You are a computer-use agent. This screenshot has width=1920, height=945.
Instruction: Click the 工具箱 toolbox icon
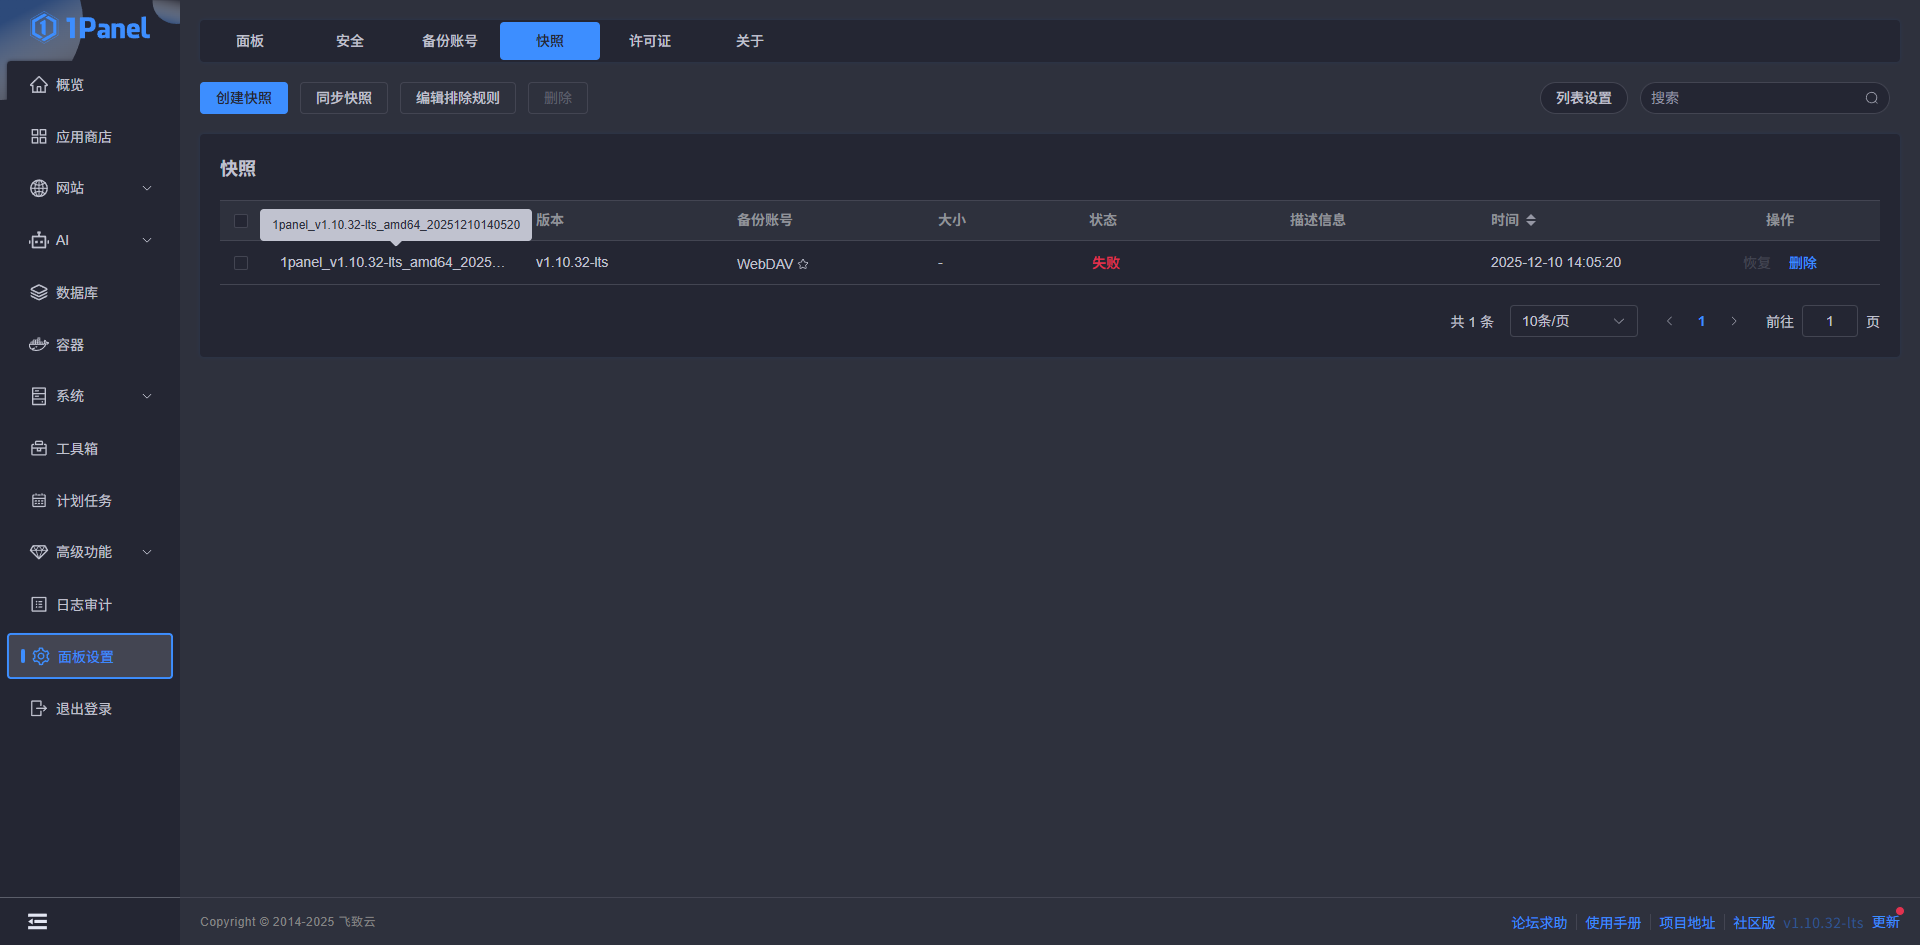39,449
